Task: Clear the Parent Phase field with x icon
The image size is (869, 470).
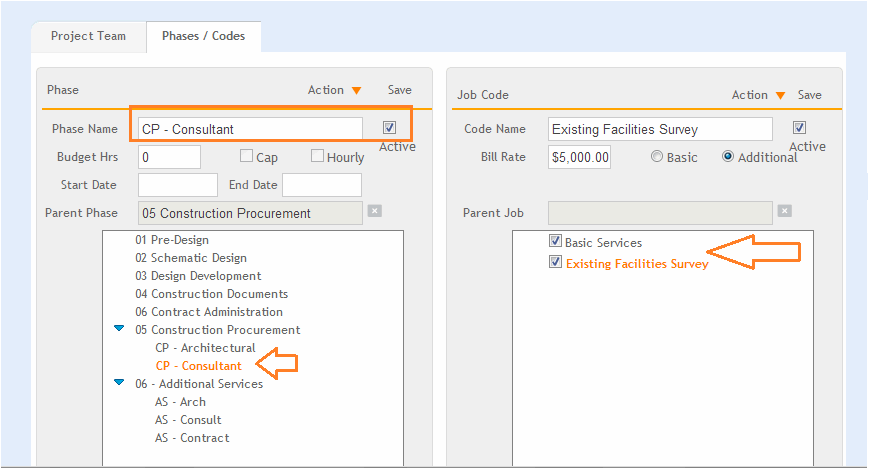Action: point(375,211)
